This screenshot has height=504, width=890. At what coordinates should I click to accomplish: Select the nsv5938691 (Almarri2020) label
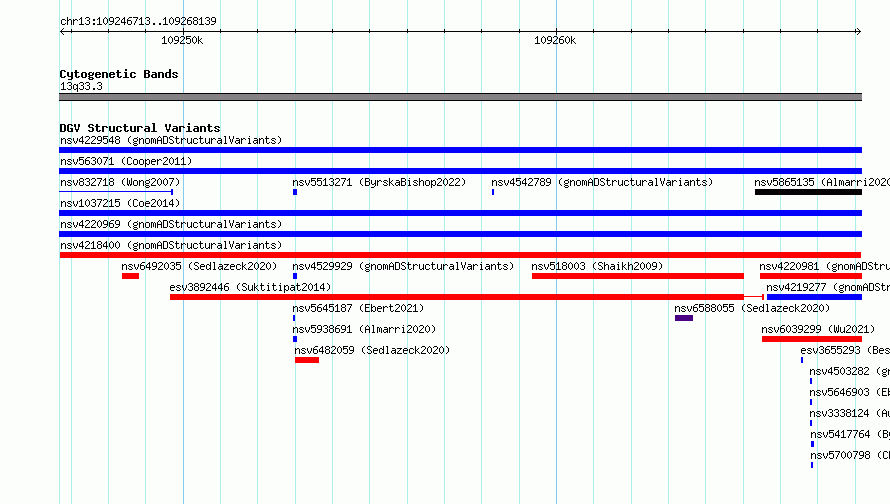(364, 329)
